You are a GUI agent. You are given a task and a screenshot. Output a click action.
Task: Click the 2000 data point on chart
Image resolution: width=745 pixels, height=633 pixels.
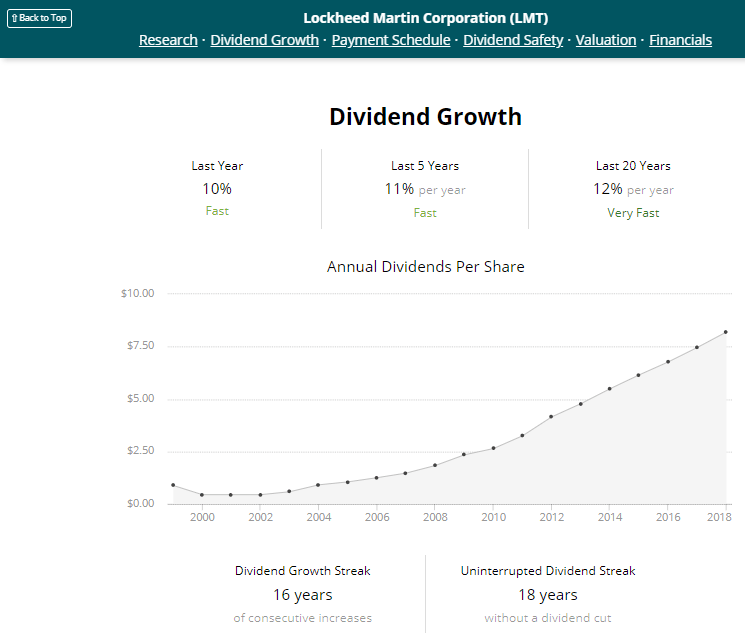click(x=202, y=495)
